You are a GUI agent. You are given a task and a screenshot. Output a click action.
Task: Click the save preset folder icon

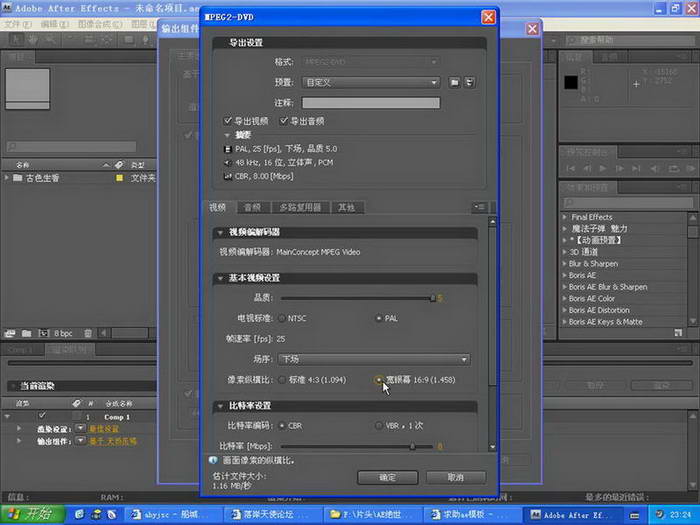pos(454,83)
